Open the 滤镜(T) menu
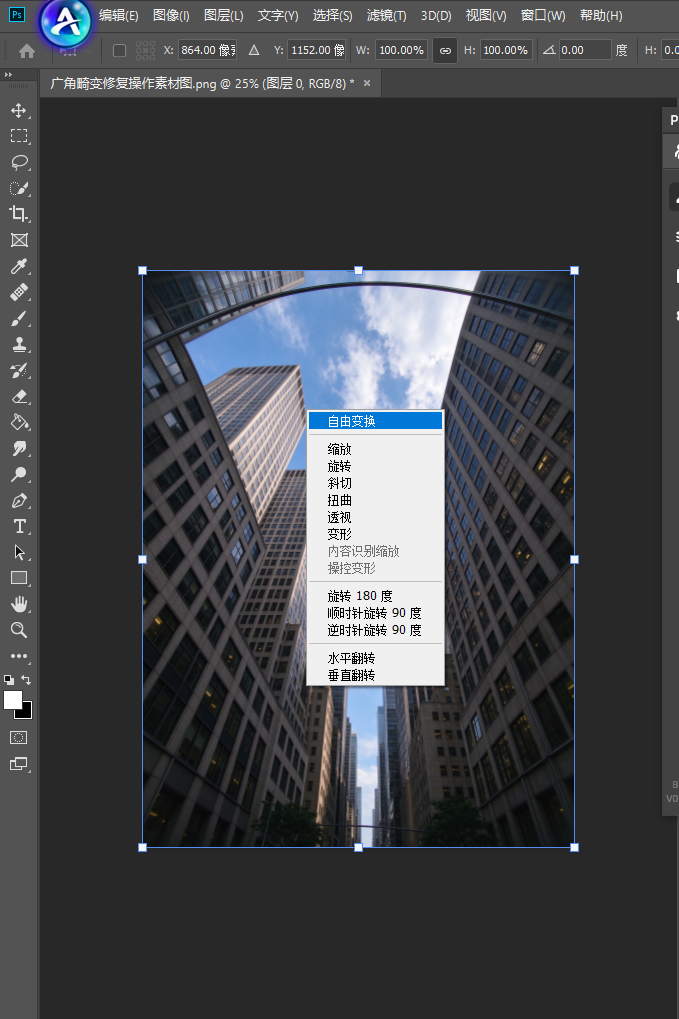 (387, 16)
